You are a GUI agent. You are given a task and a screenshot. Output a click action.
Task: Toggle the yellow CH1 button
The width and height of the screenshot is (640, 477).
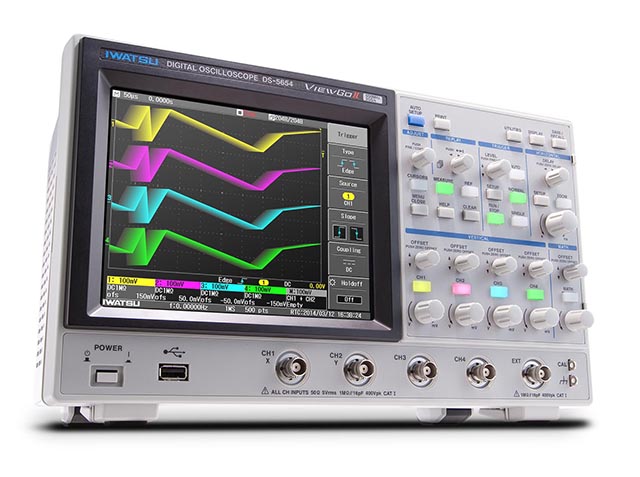click(x=421, y=286)
